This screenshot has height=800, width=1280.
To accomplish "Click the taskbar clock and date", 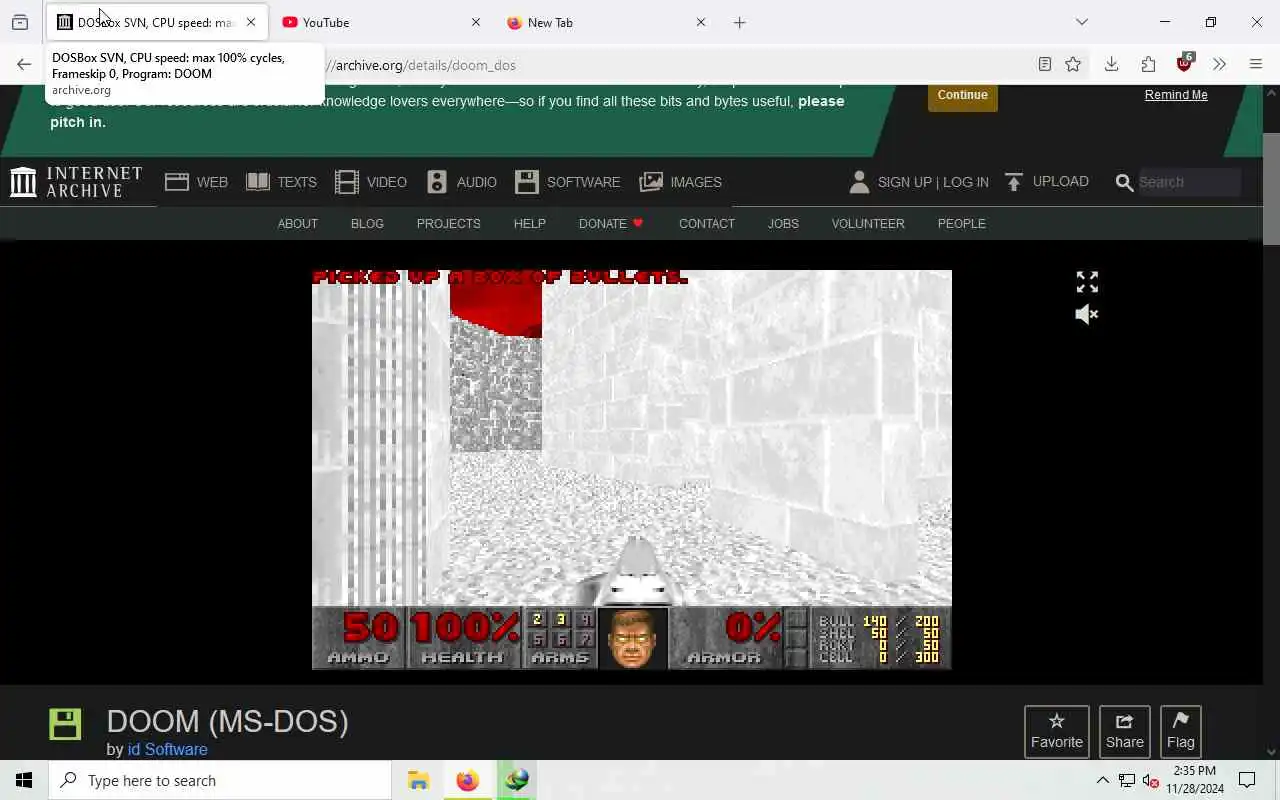I will (1195, 780).
